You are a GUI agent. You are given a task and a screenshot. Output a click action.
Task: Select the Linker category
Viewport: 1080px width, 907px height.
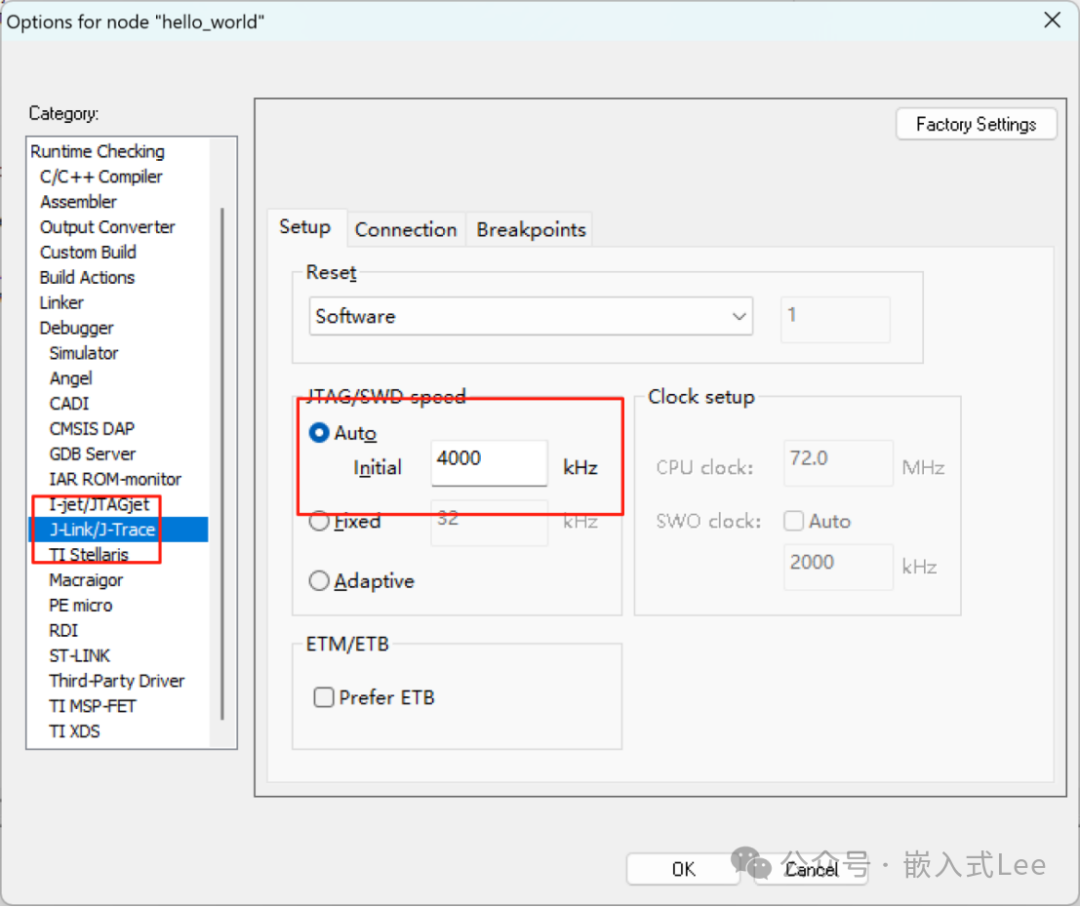click(60, 302)
